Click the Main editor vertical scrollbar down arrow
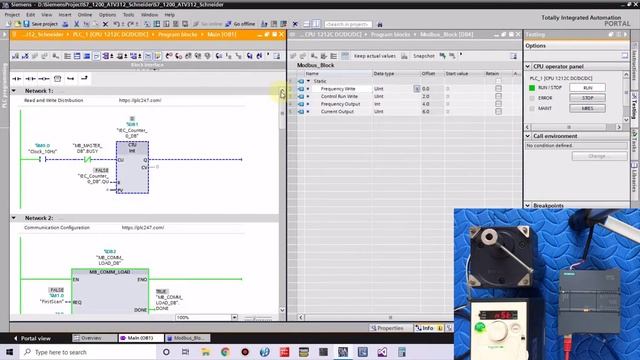640x360 pixels. [282, 310]
